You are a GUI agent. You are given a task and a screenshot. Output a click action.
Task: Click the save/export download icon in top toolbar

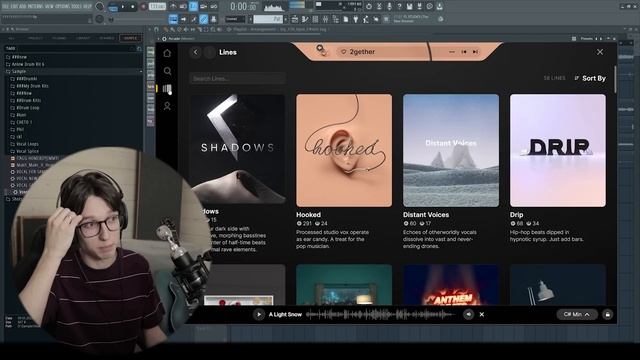(440, 7)
